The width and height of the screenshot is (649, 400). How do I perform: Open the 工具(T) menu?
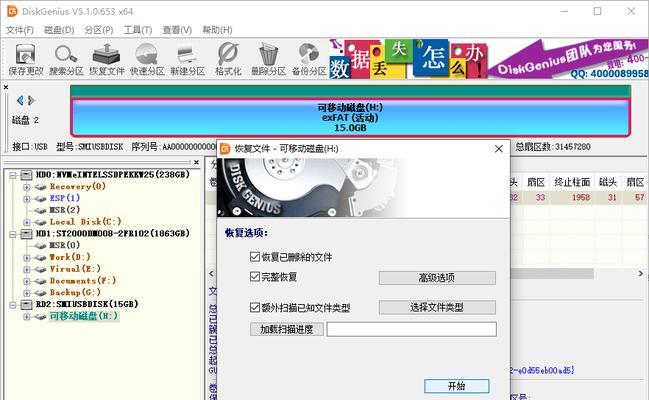[137, 30]
